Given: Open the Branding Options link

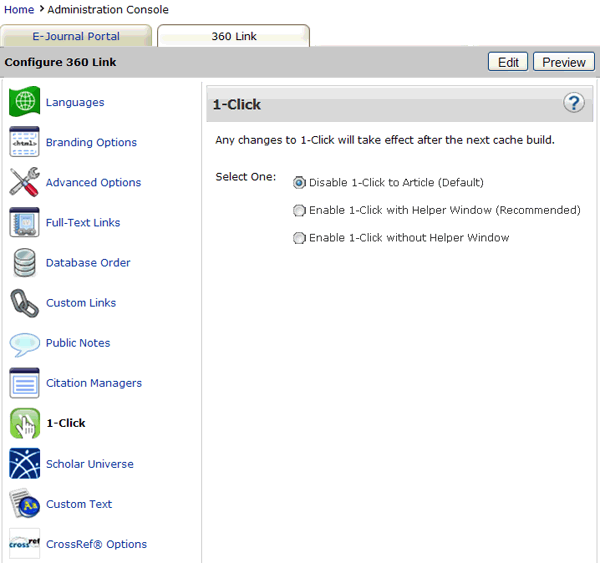Looking at the screenshot, I should point(91,142).
